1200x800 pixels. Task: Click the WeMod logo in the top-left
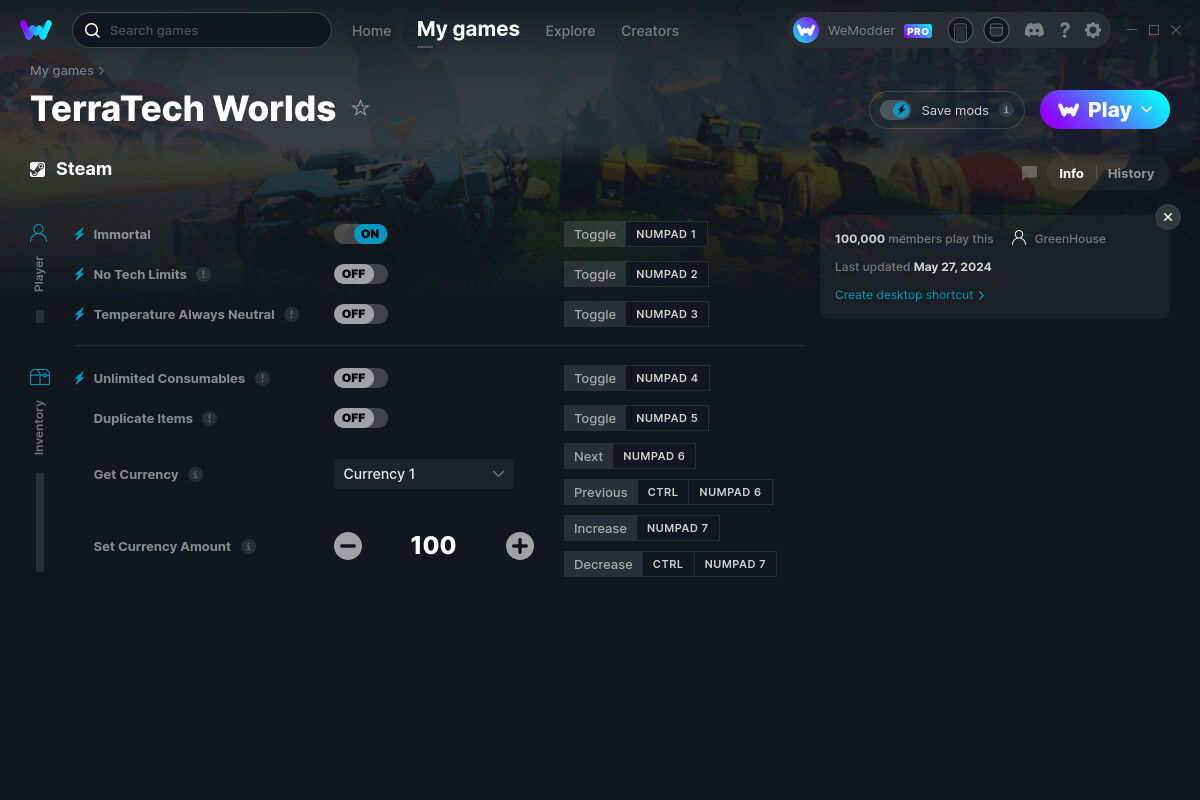tap(36, 30)
